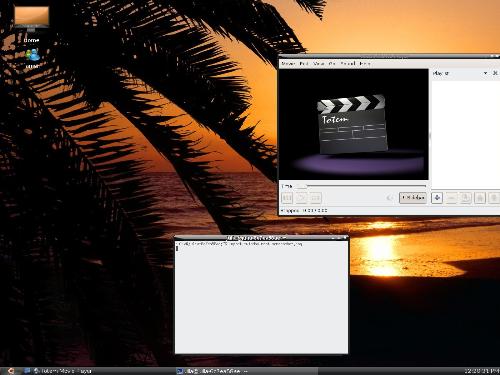Click the add to playlist button
The image size is (500, 375).
pyautogui.click(x=437, y=198)
